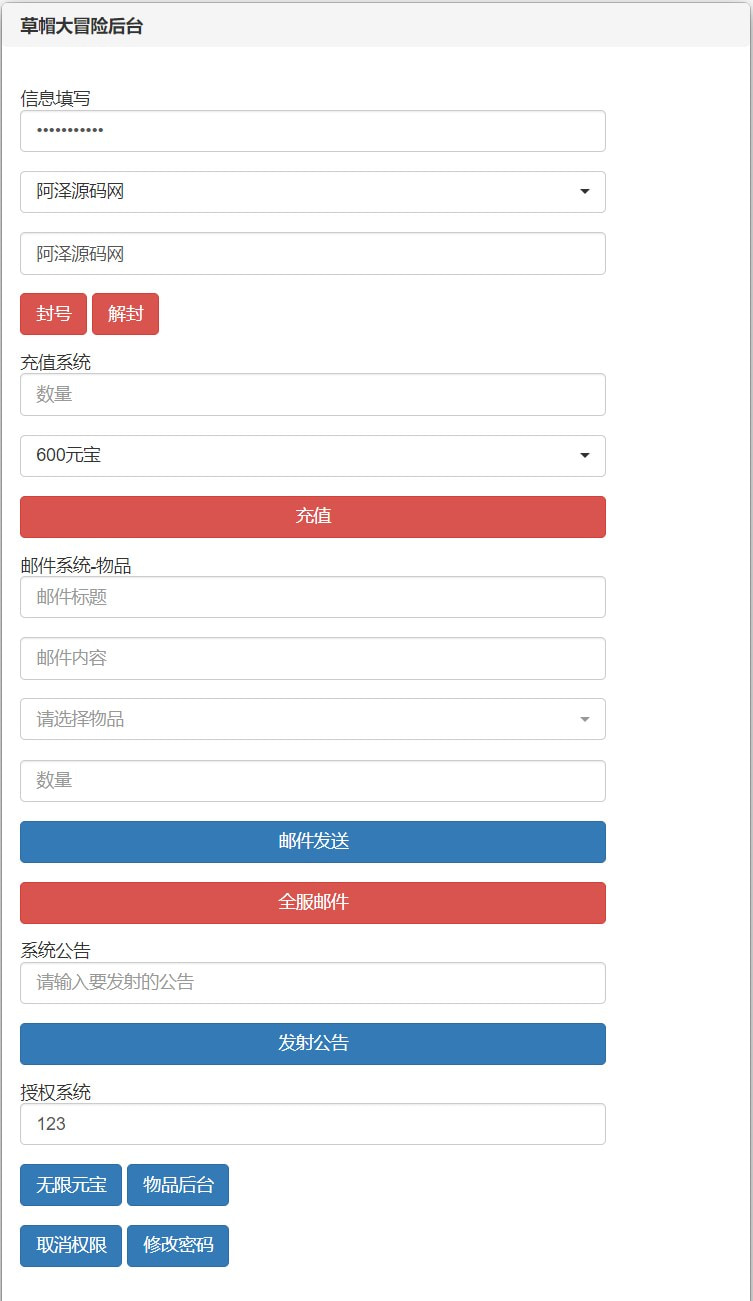Click the blue 邮件发送 button
The width and height of the screenshot is (753, 1301).
click(x=312, y=842)
